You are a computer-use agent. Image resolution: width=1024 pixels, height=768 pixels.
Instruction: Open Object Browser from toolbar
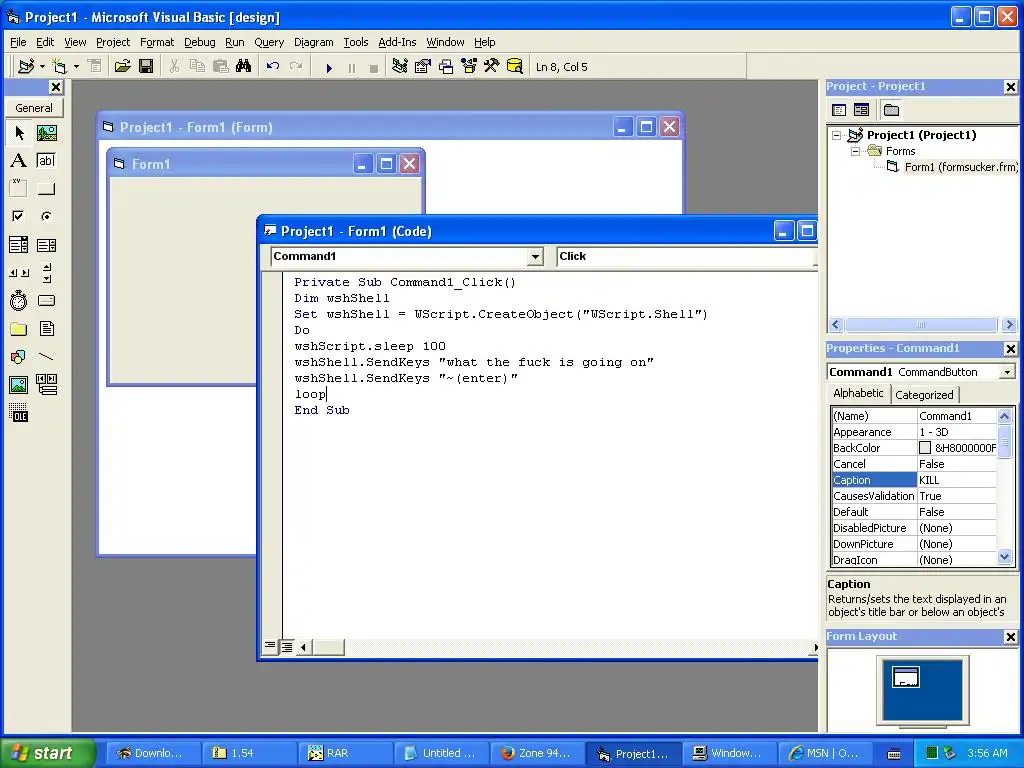(x=469, y=66)
